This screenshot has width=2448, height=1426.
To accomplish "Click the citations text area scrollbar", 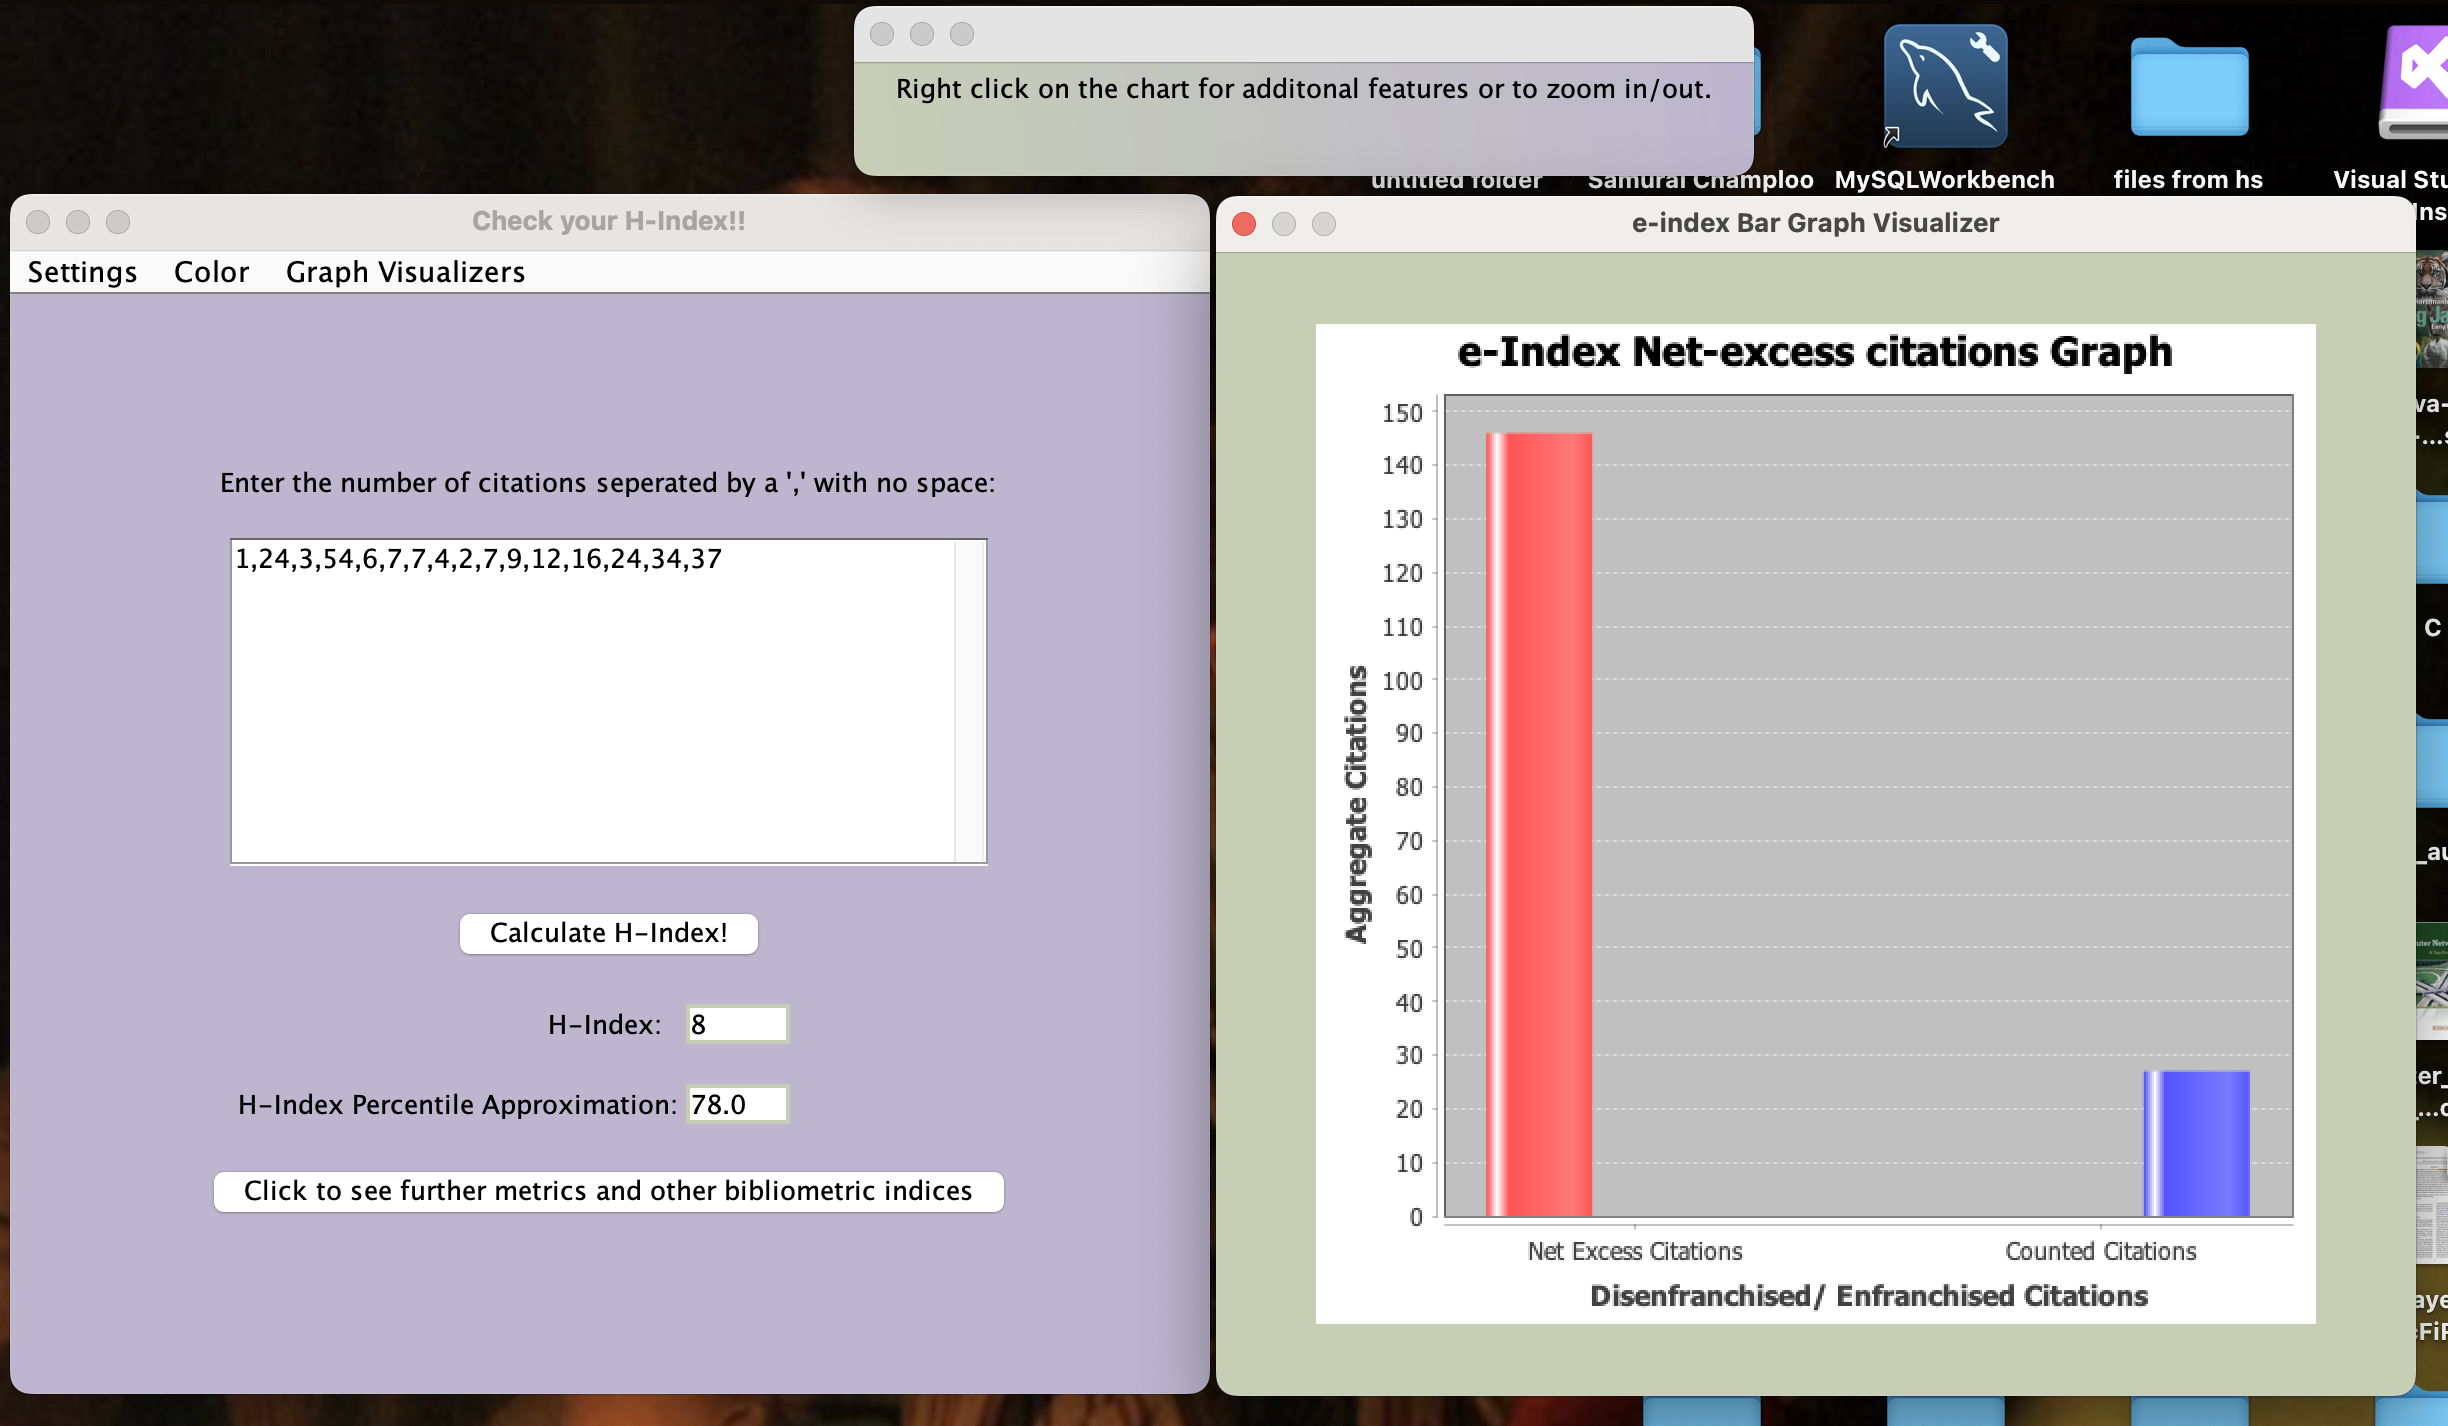I will 970,700.
